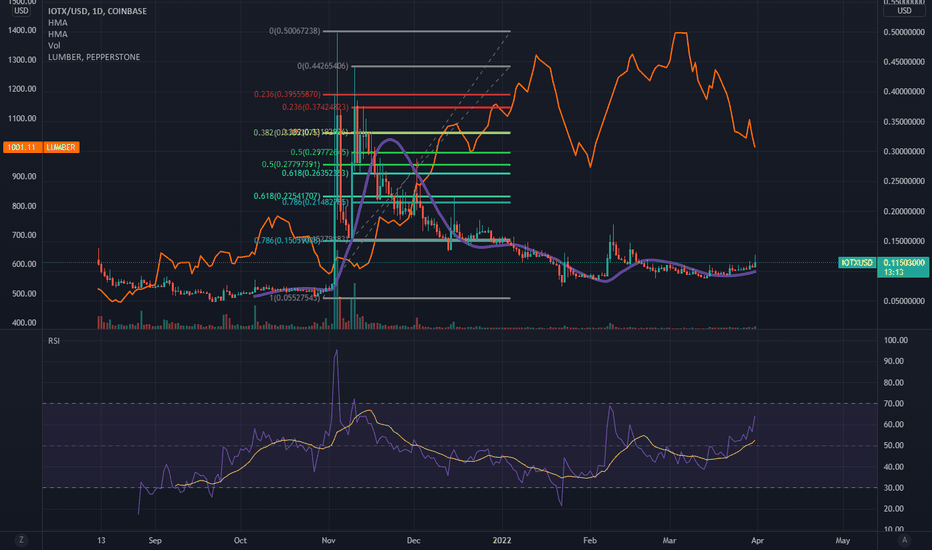Image resolution: width=932 pixels, height=550 pixels.
Task: Click the Feb label on time axis
Action: pos(590,540)
